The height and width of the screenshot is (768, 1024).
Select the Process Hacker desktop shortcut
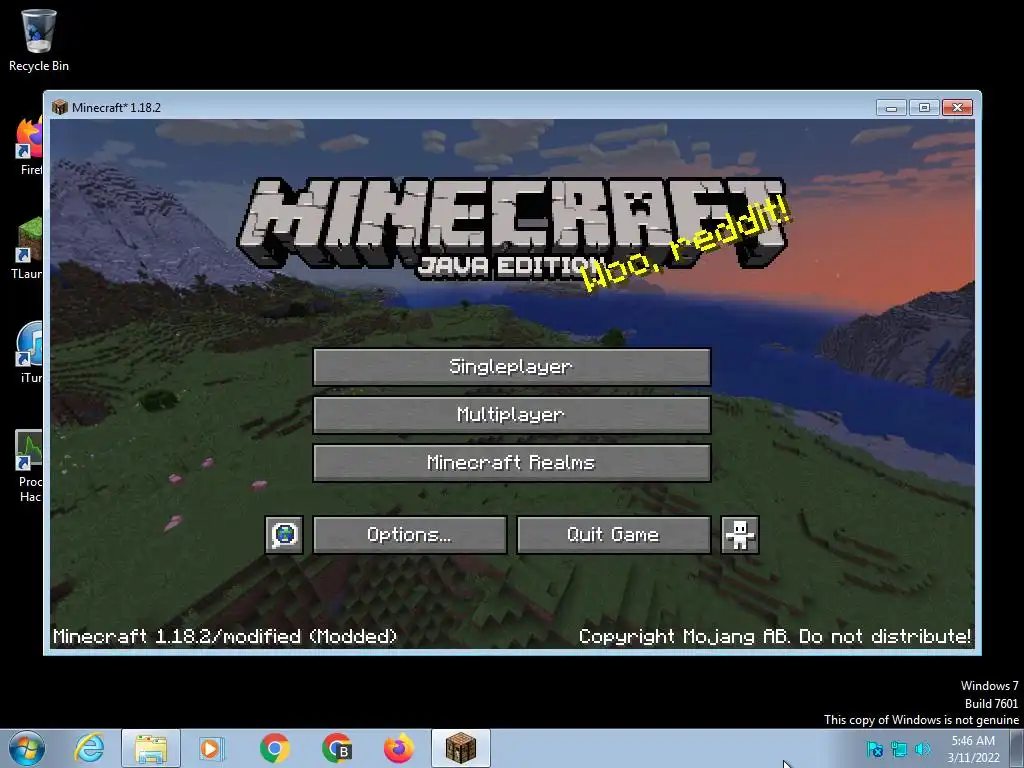point(29,466)
